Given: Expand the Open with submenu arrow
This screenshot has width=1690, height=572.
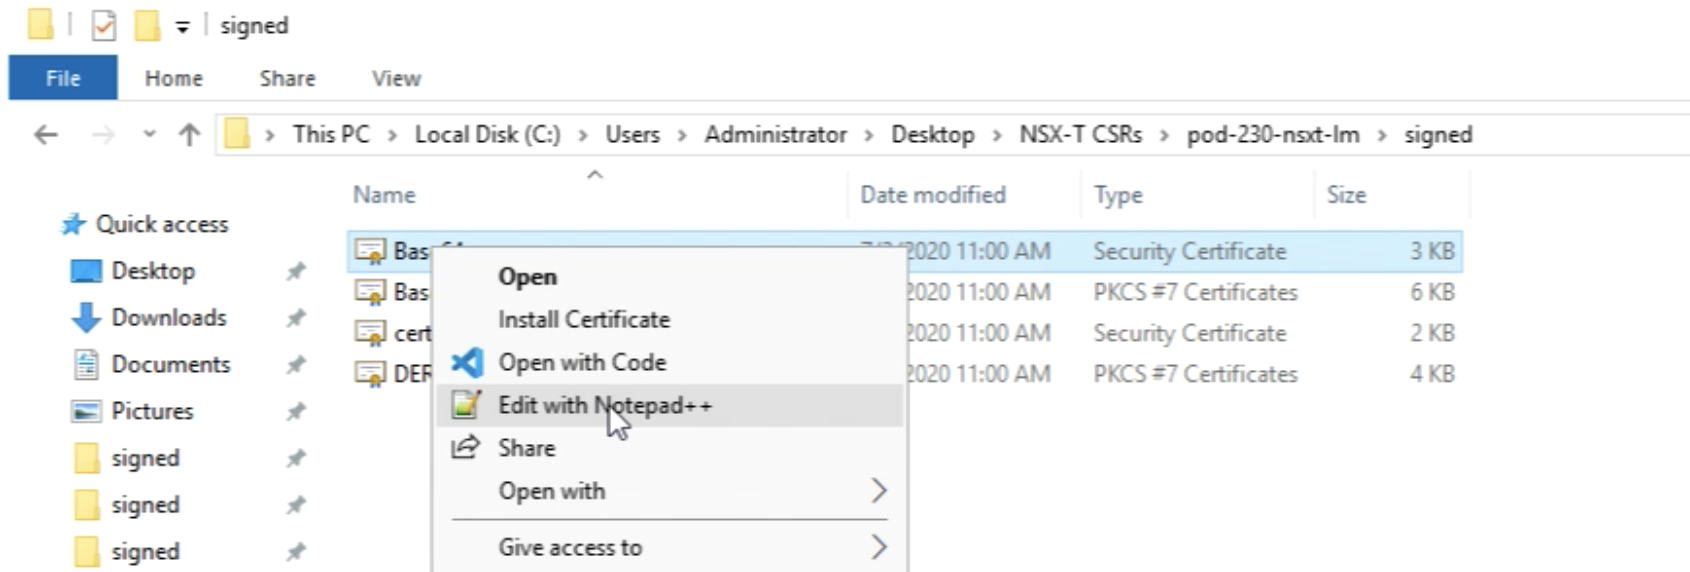Looking at the screenshot, I should [x=878, y=491].
